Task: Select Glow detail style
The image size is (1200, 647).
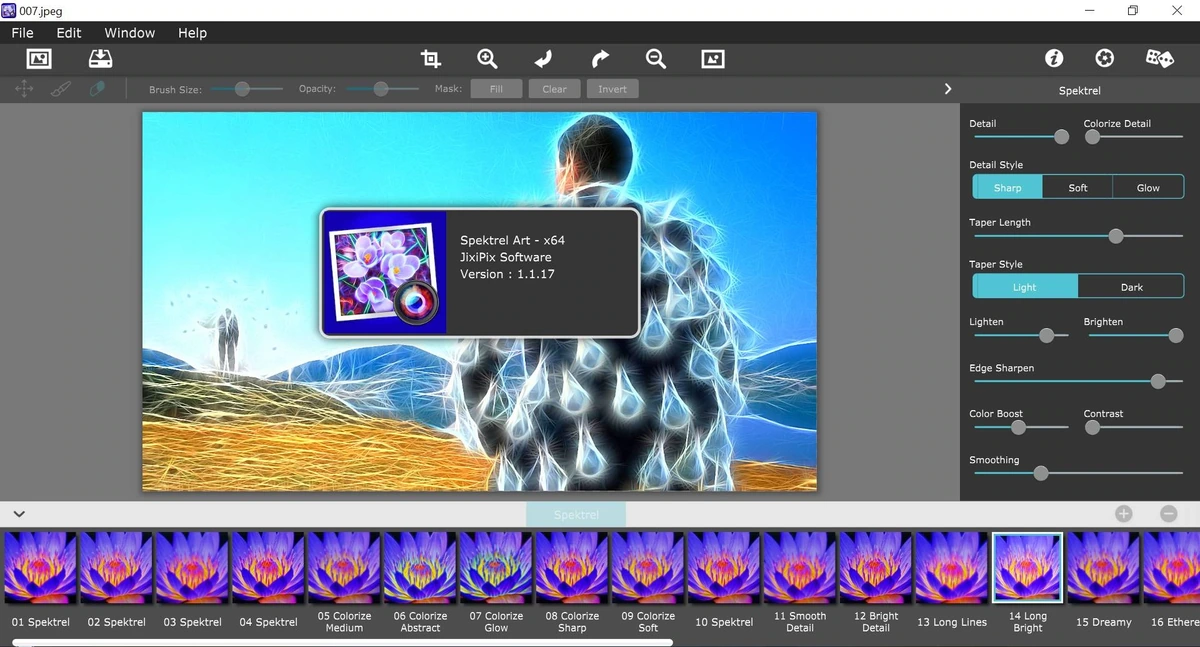Action: (x=1148, y=187)
